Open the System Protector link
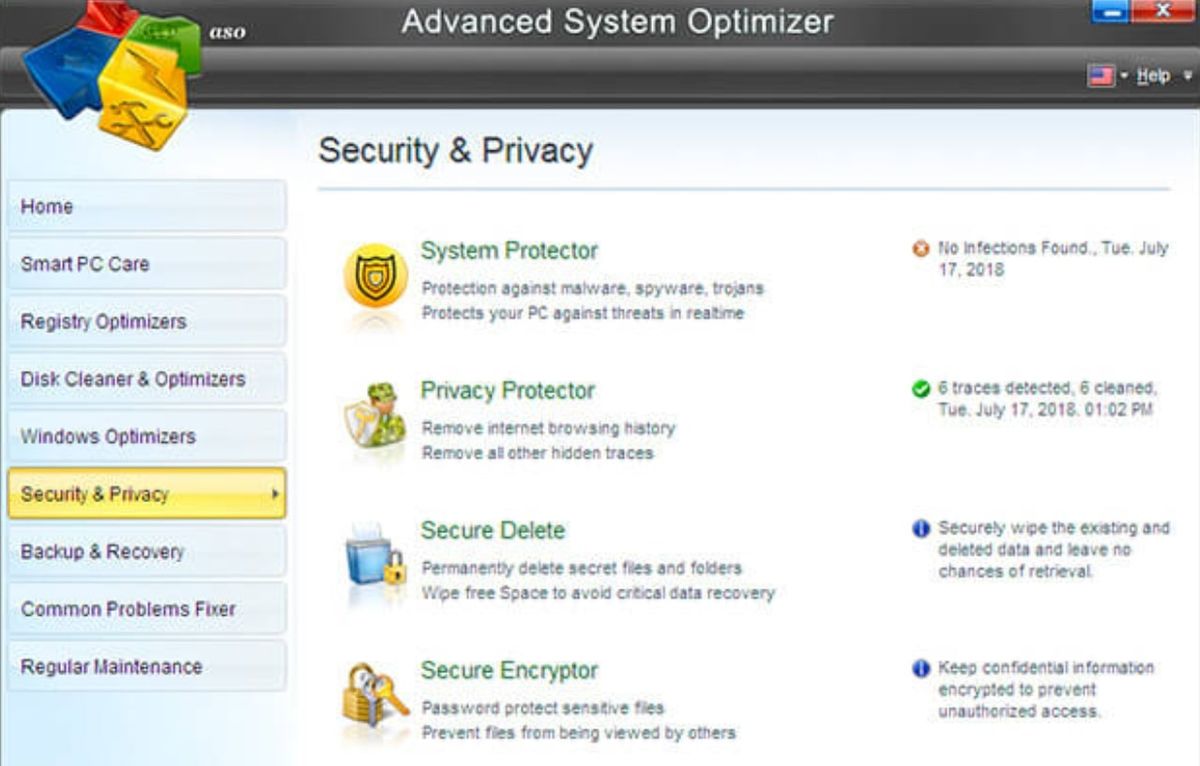 coord(509,250)
